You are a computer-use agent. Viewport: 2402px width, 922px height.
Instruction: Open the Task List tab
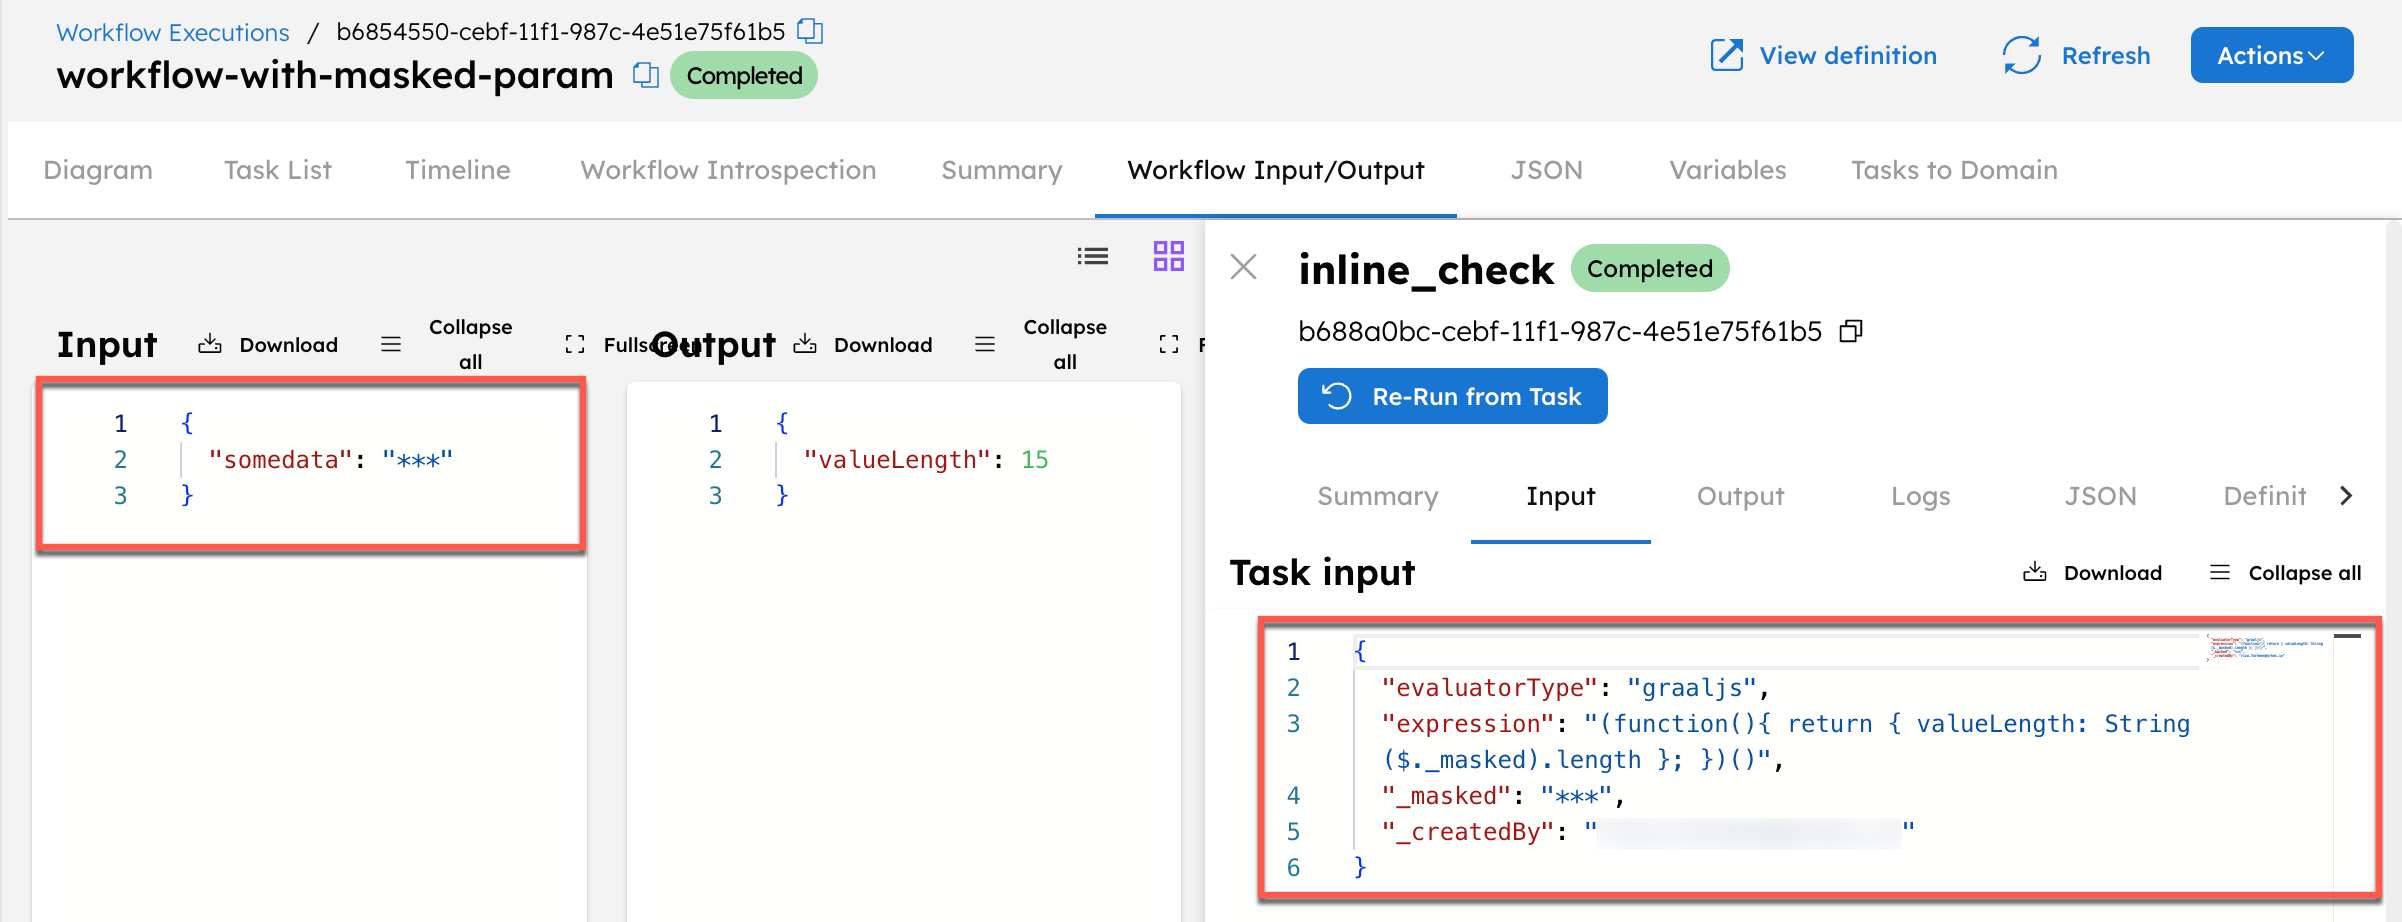(x=278, y=170)
